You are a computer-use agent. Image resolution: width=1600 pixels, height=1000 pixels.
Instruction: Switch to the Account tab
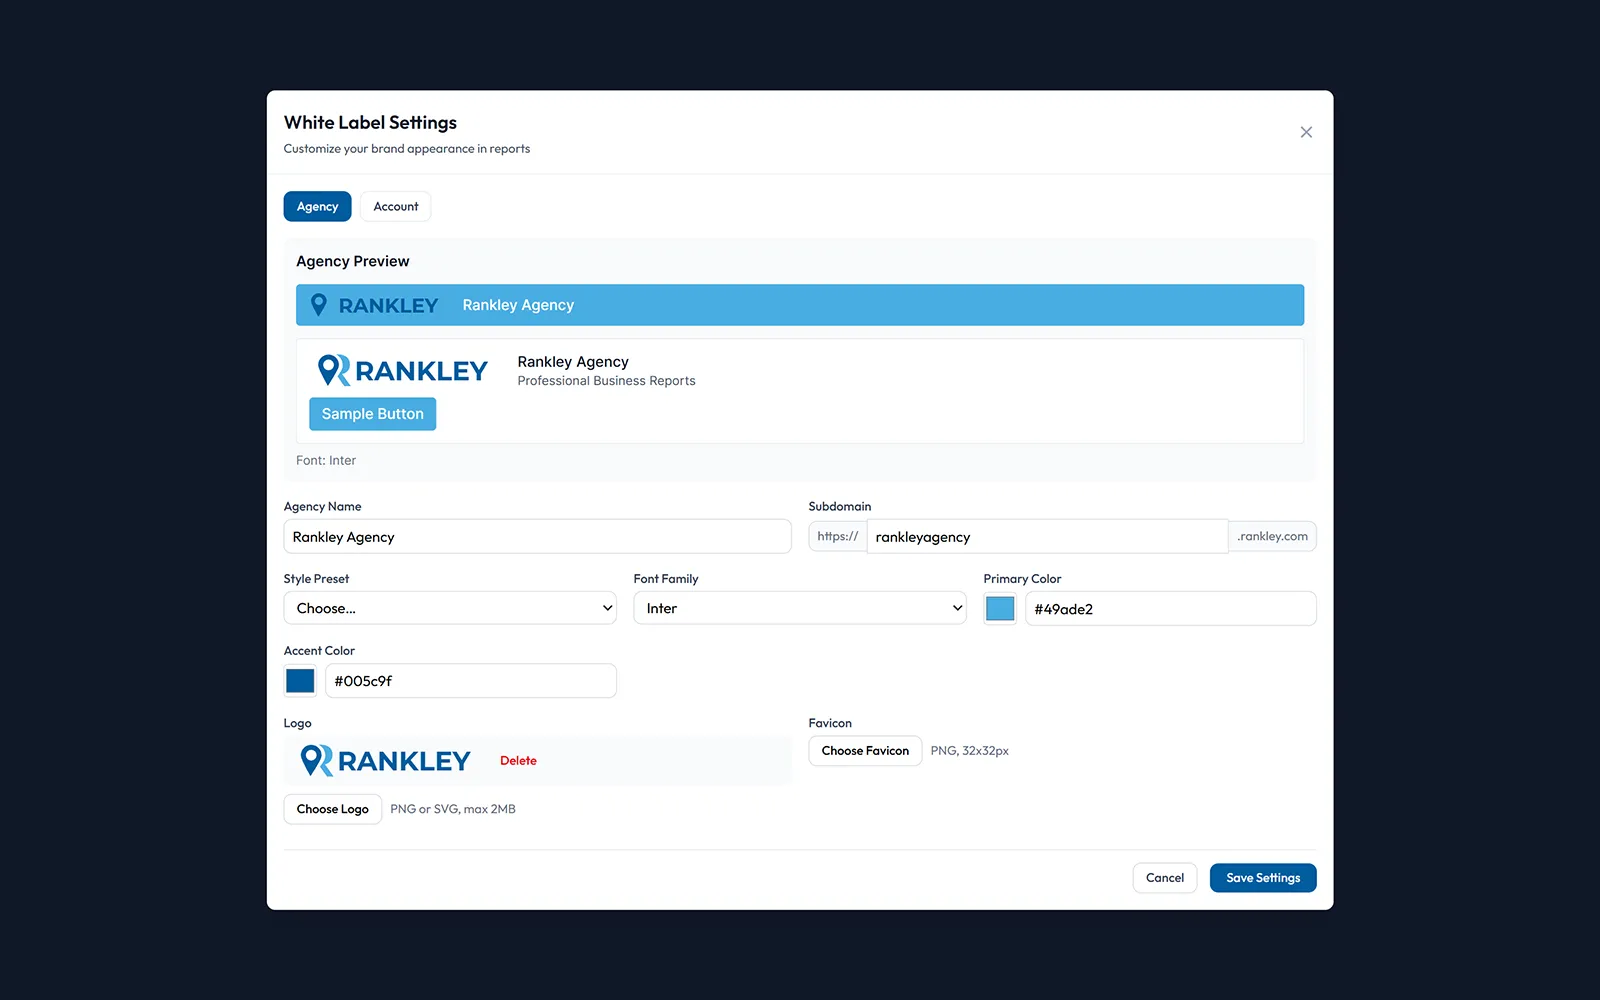395,206
